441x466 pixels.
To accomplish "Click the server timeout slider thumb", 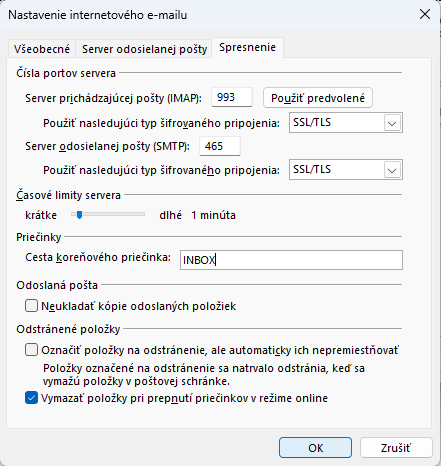I will tap(79, 215).
